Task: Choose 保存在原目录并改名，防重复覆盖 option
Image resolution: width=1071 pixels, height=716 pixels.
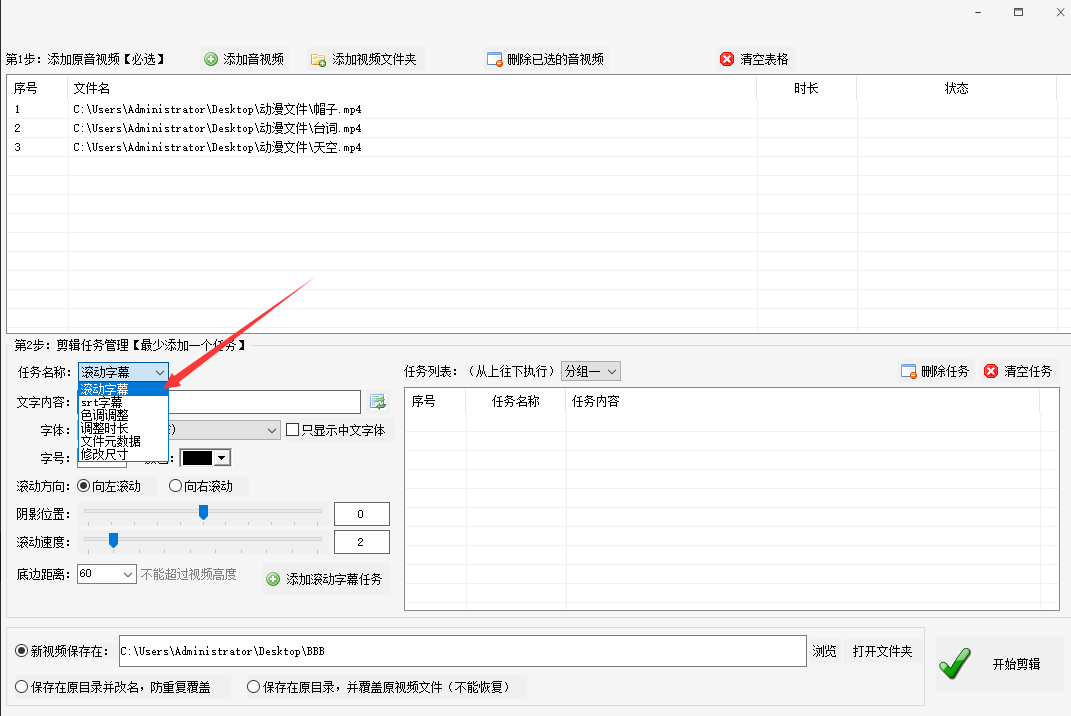Action: click(x=21, y=687)
